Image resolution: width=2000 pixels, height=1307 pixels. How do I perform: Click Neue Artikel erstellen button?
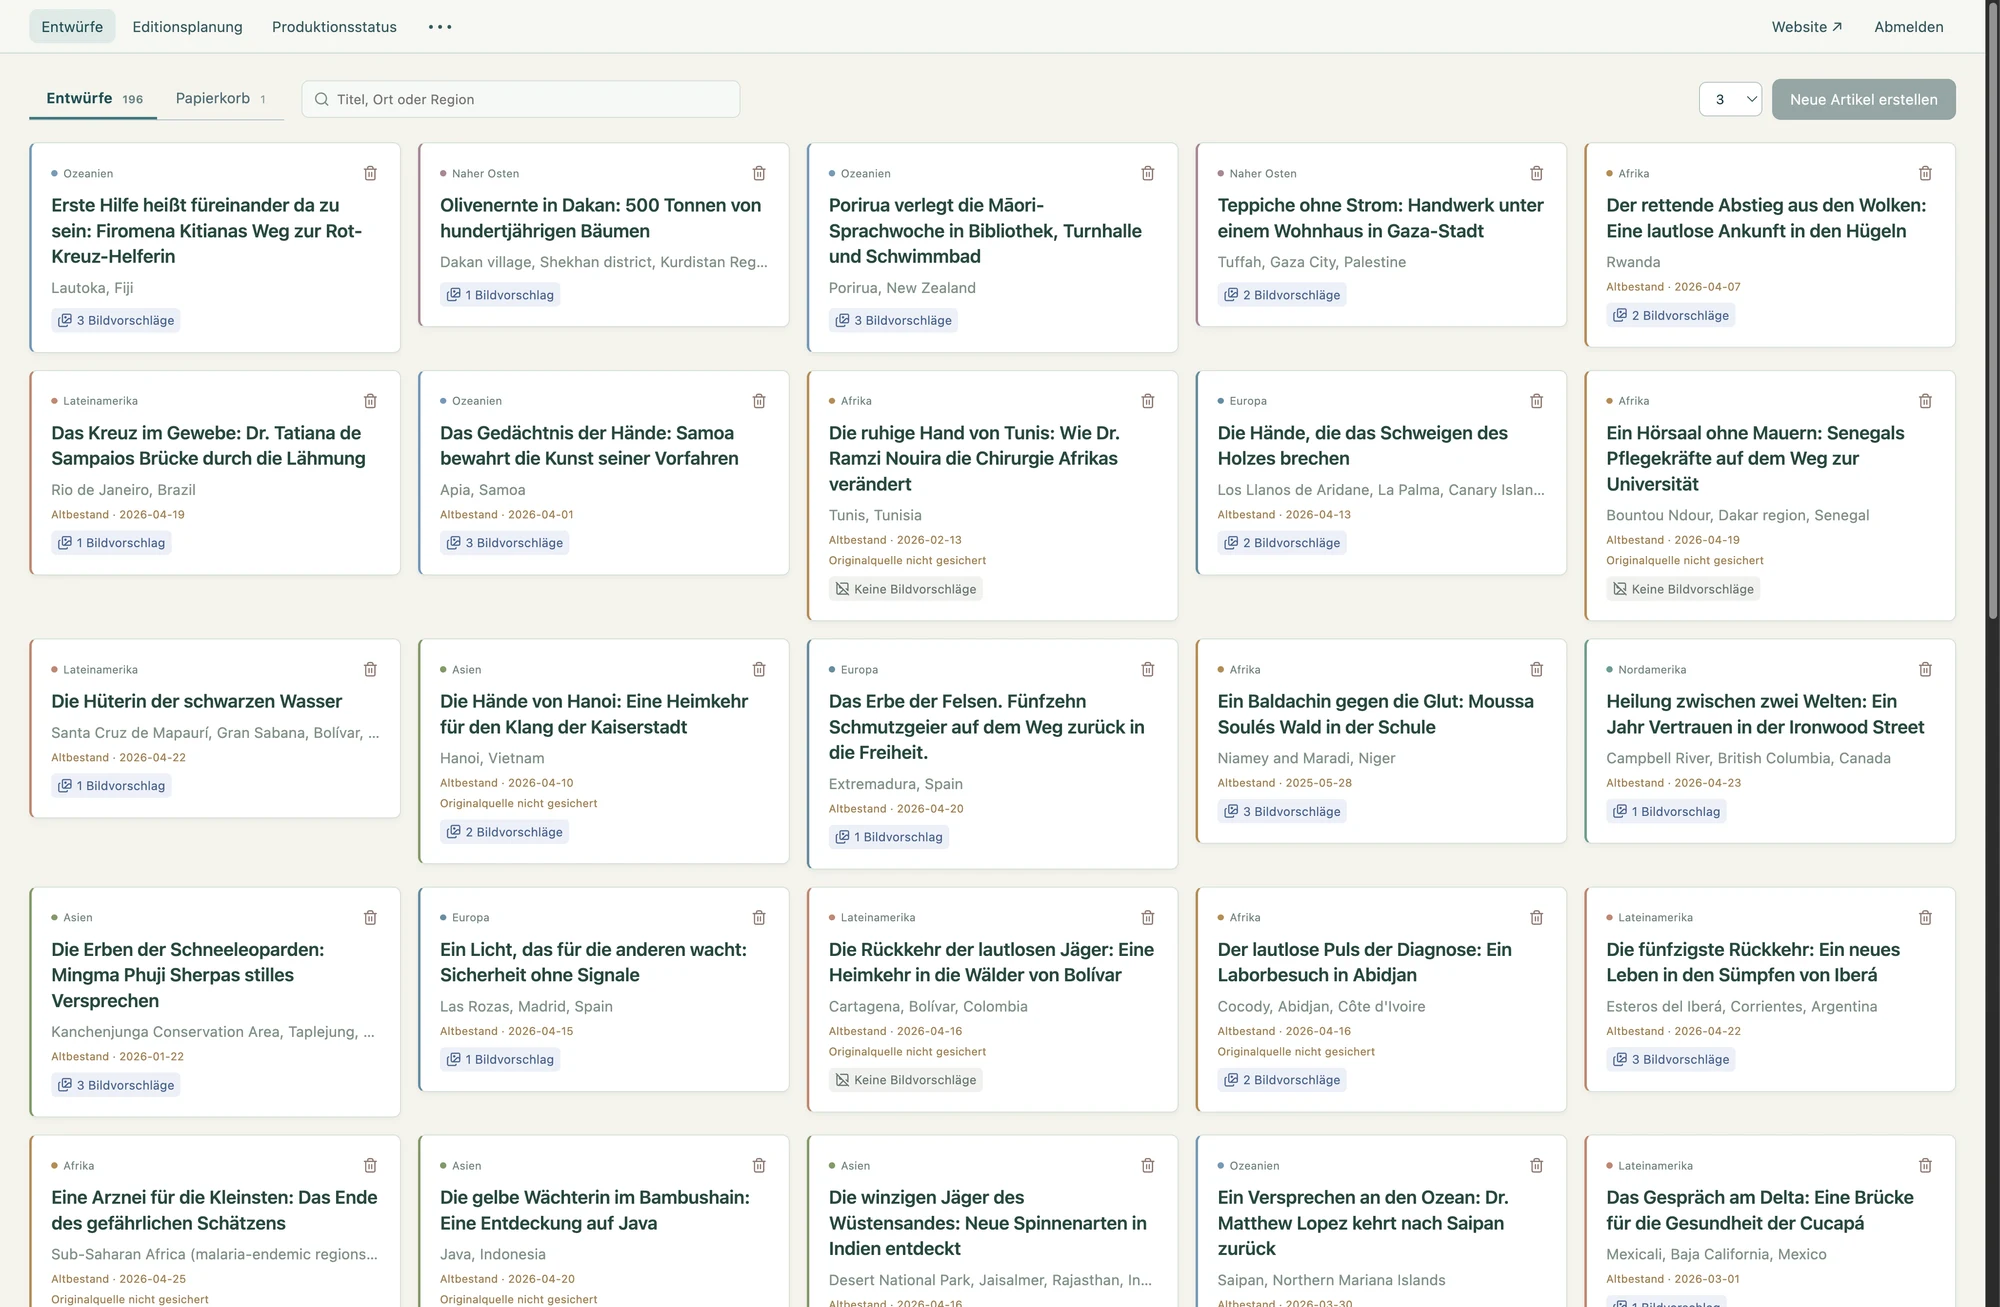tap(1864, 99)
